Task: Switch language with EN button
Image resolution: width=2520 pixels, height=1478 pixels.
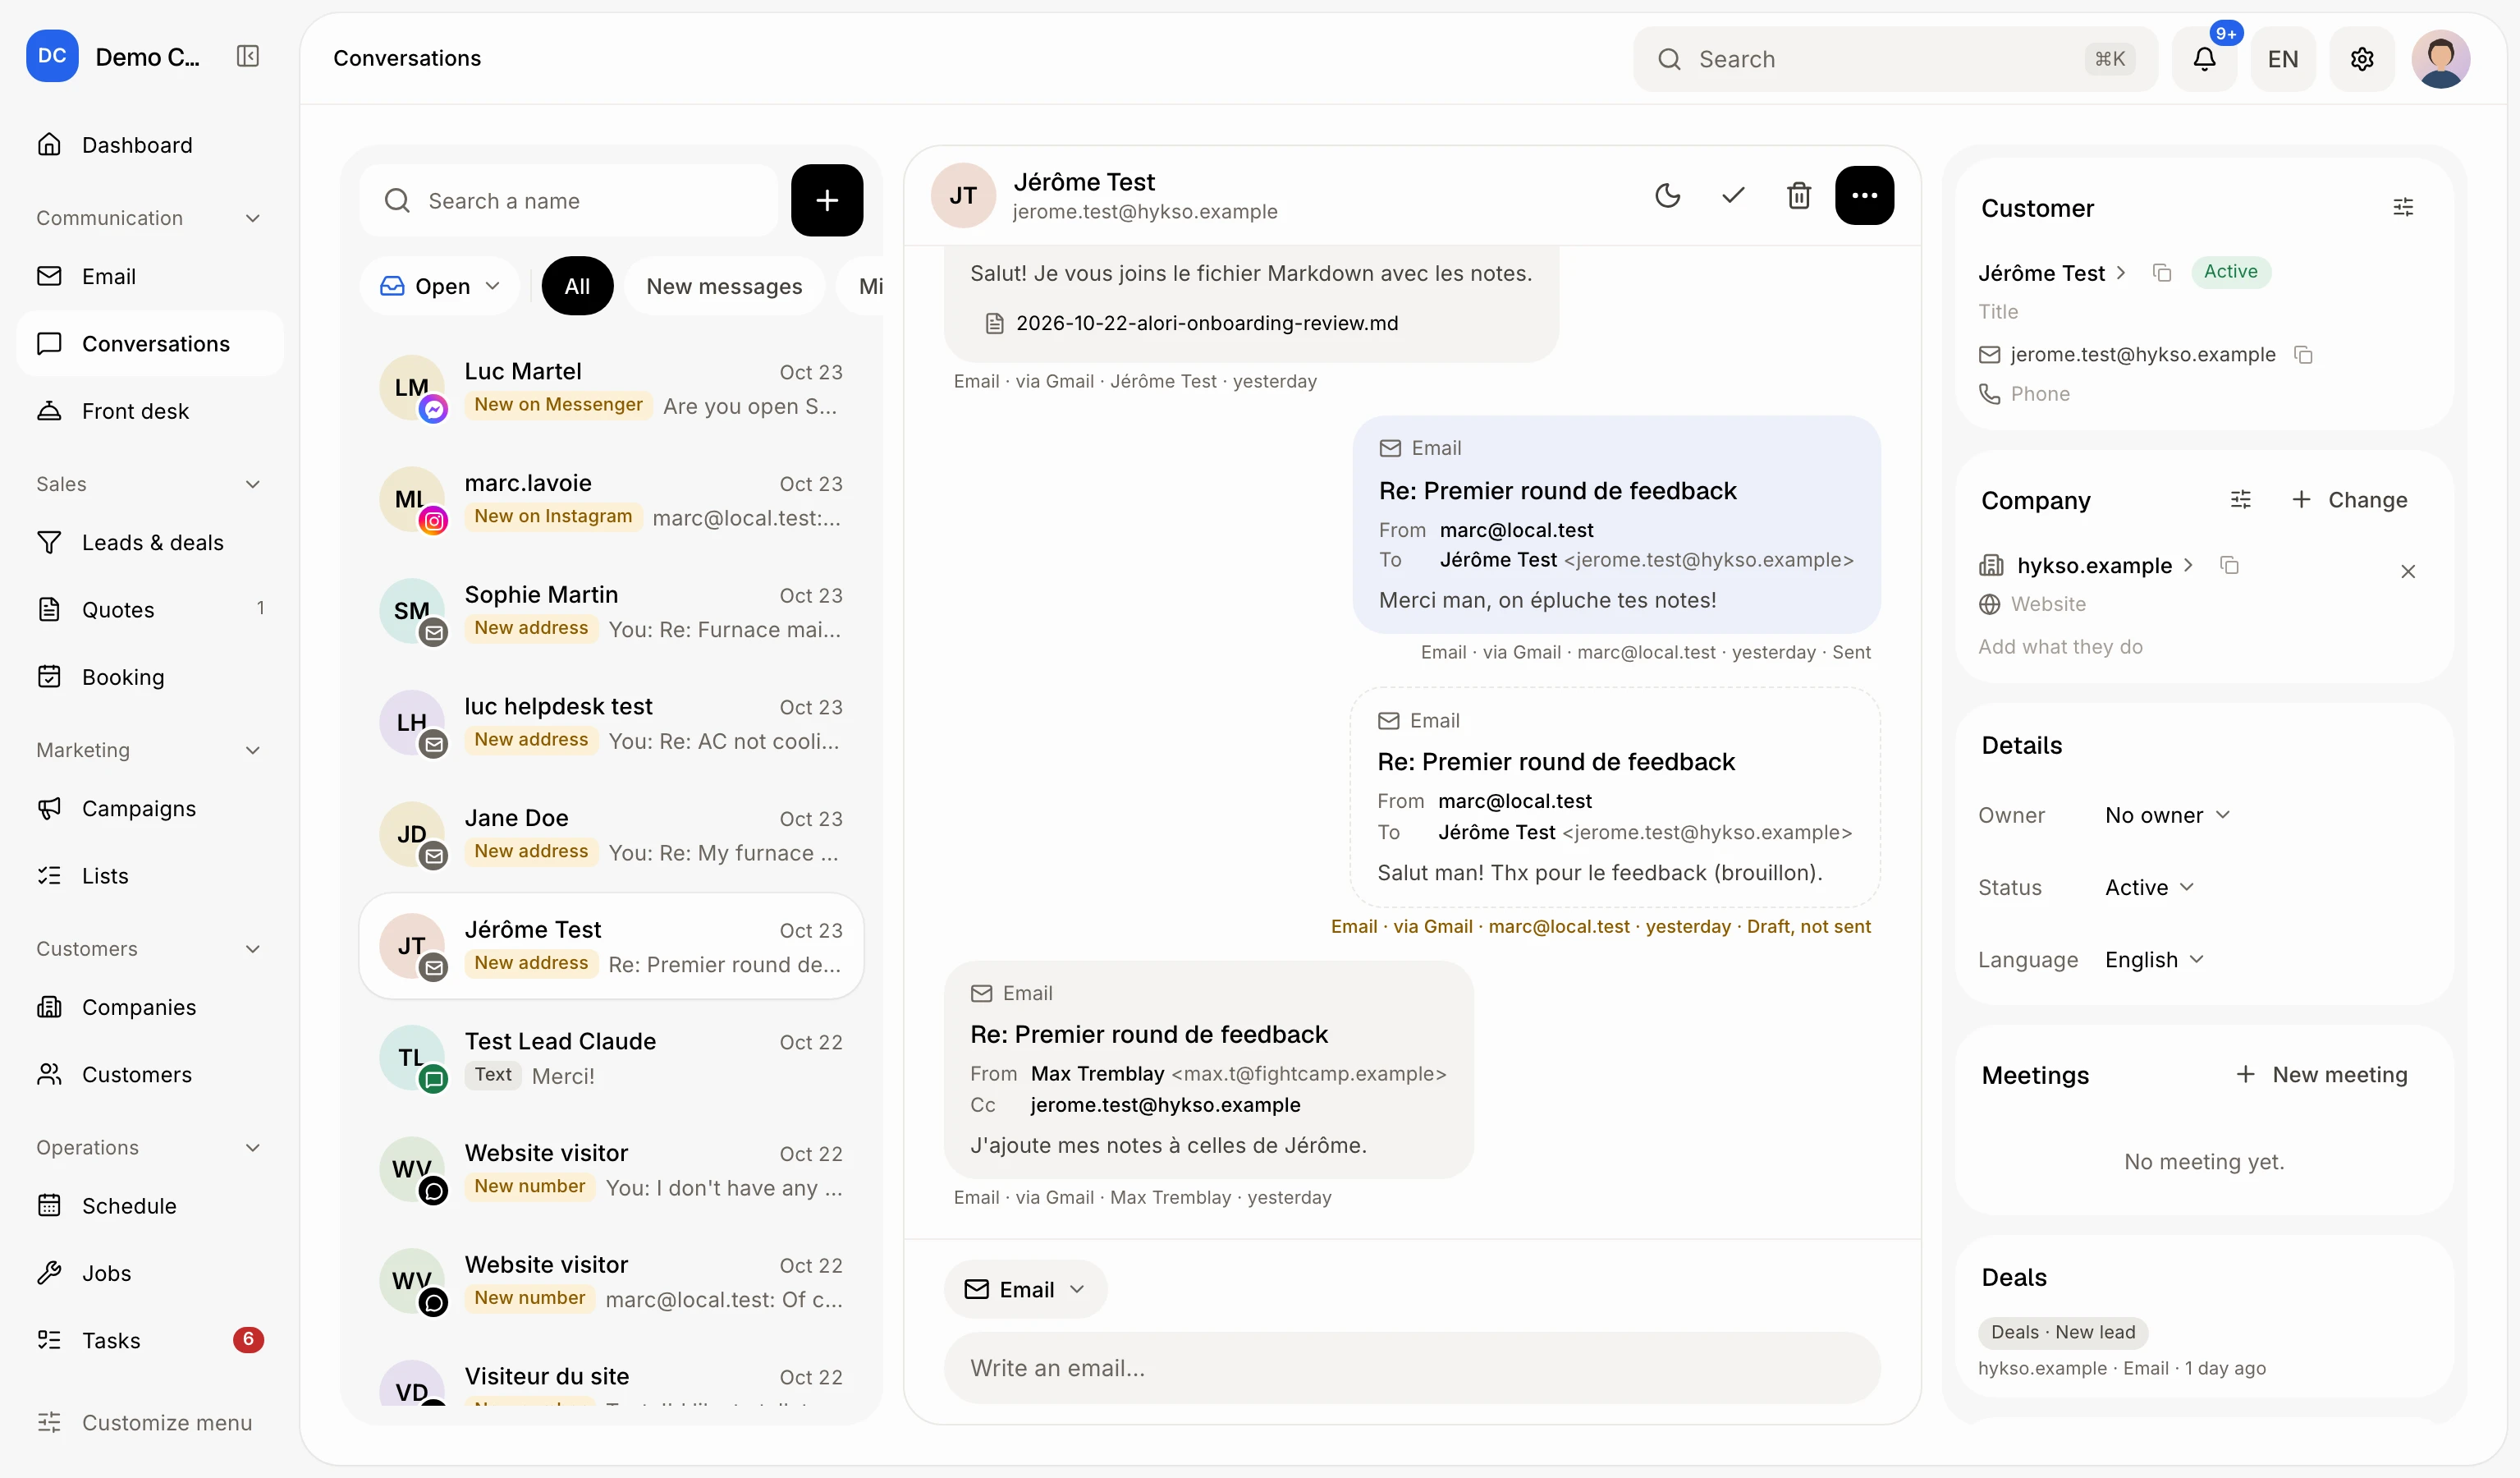Action: pyautogui.click(x=2282, y=59)
